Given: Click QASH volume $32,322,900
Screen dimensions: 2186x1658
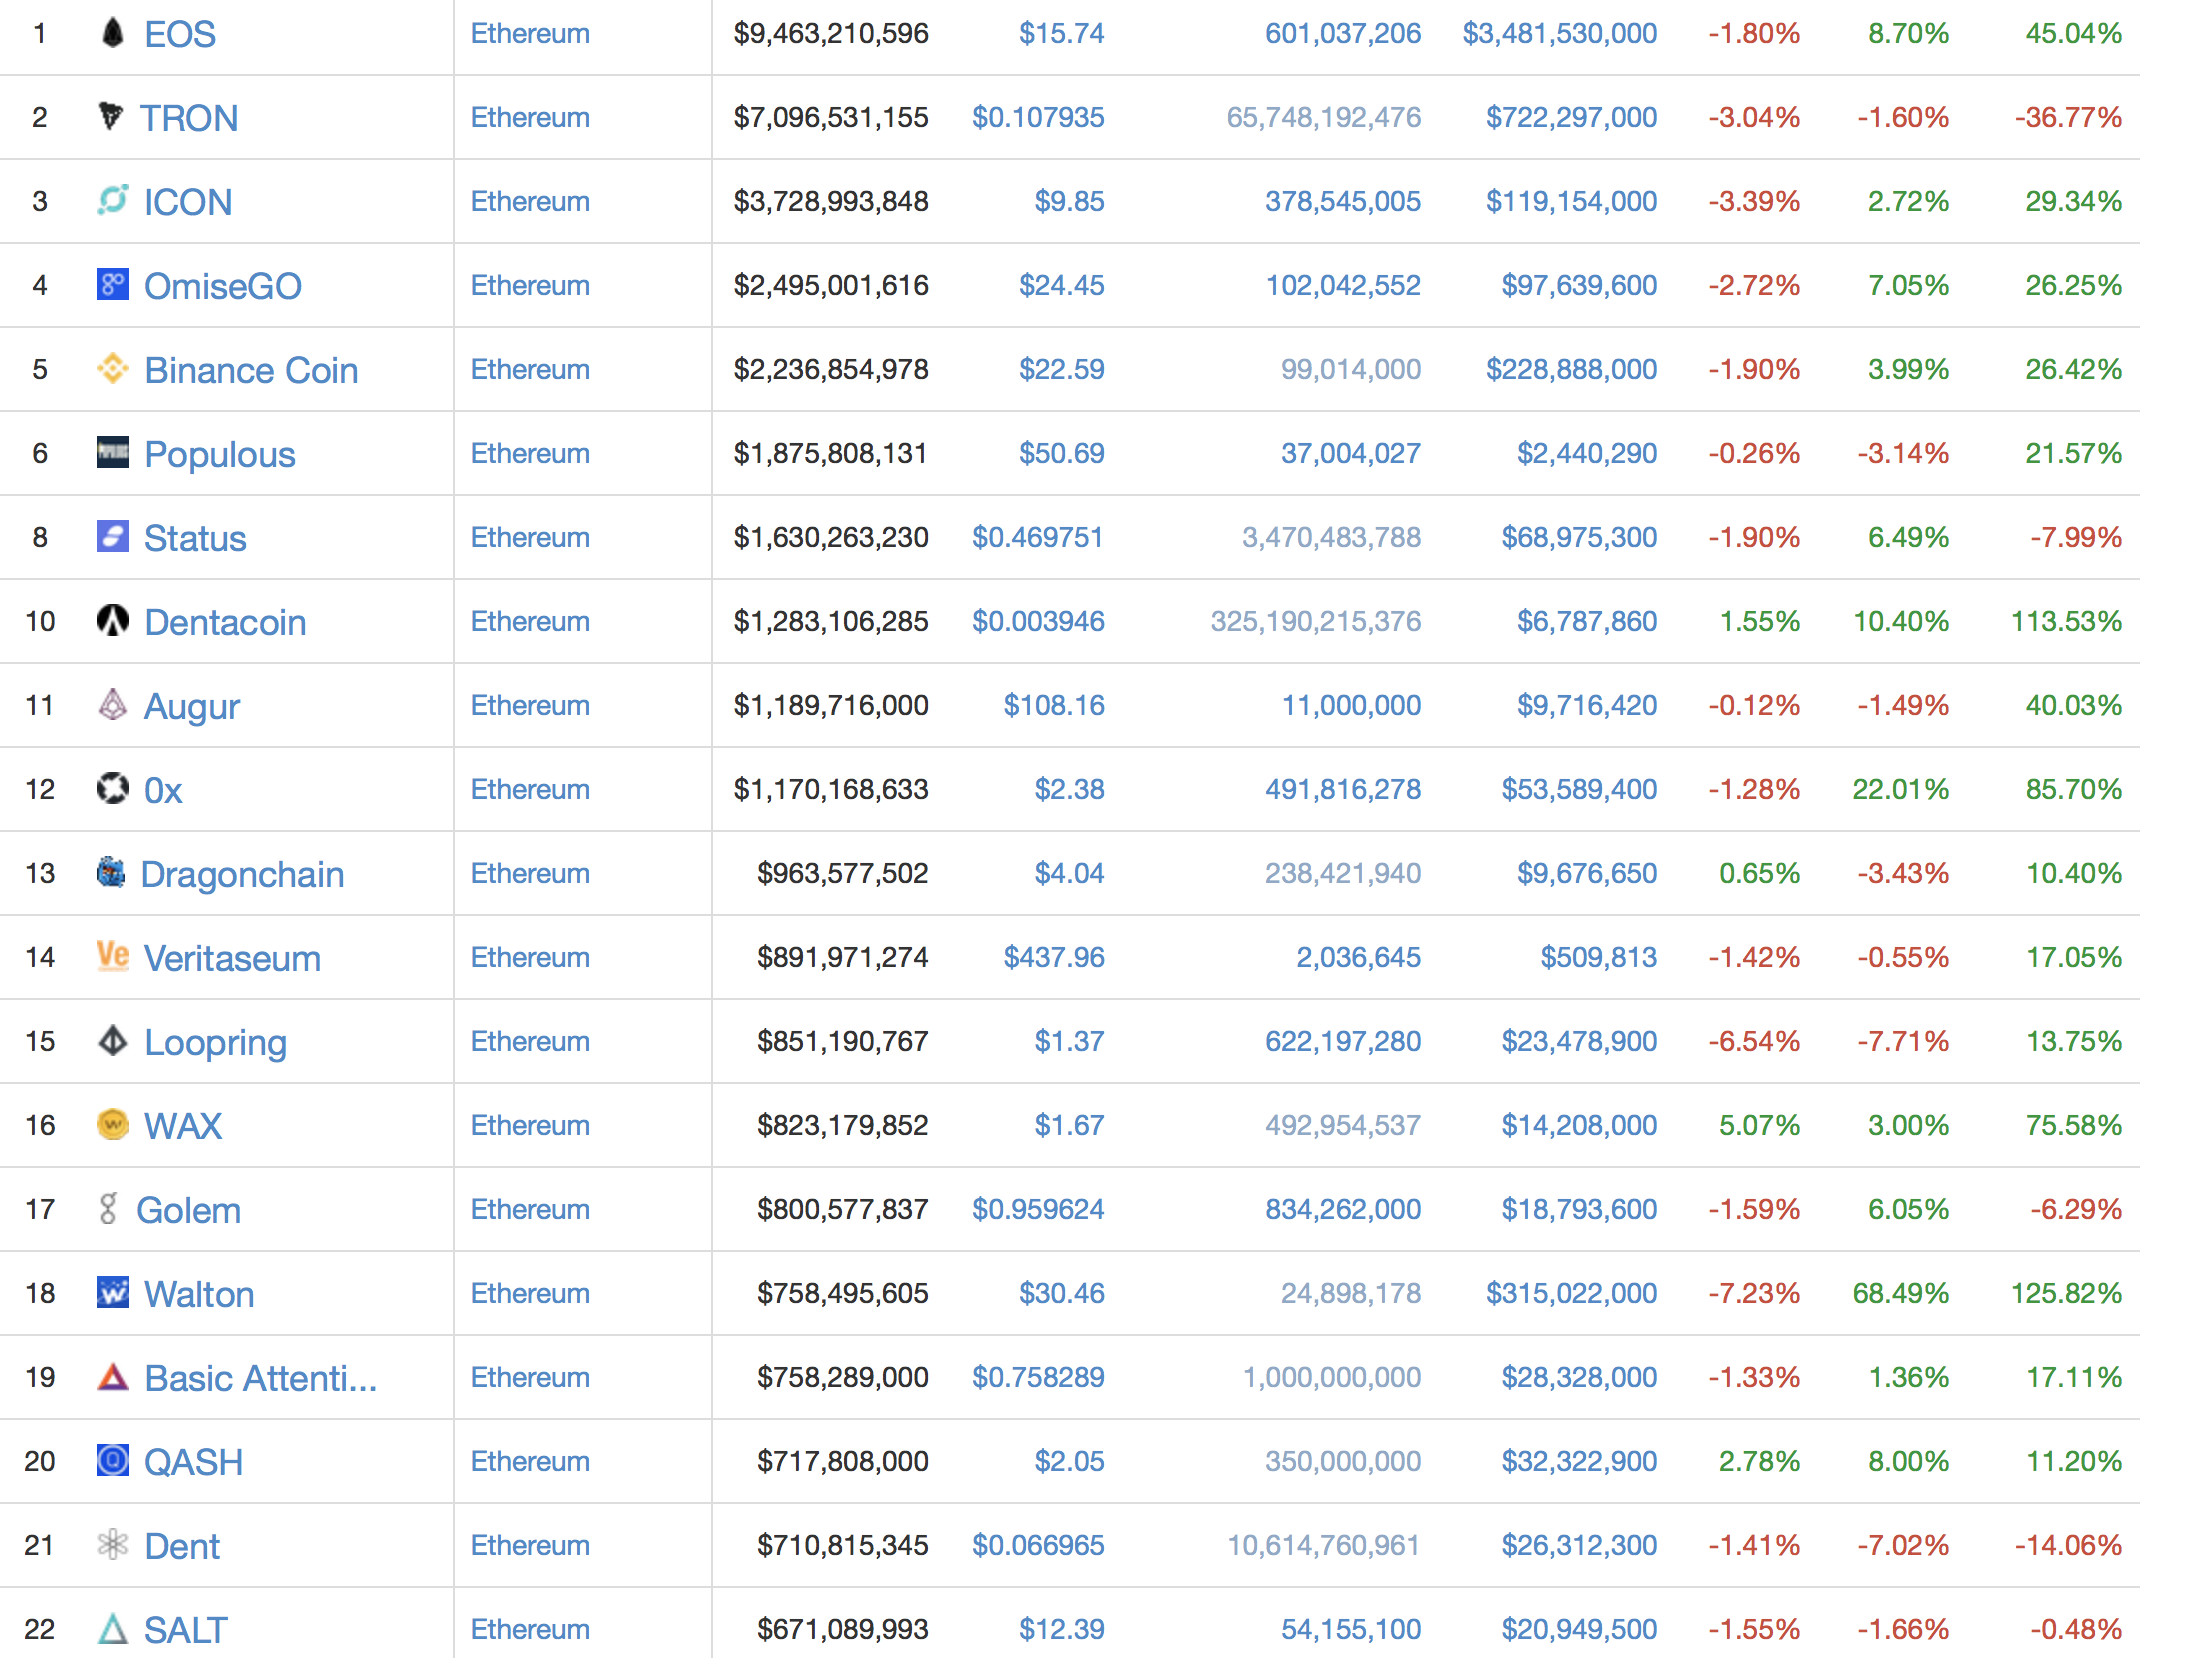Looking at the screenshot, I should [x=1580, y=1461].
